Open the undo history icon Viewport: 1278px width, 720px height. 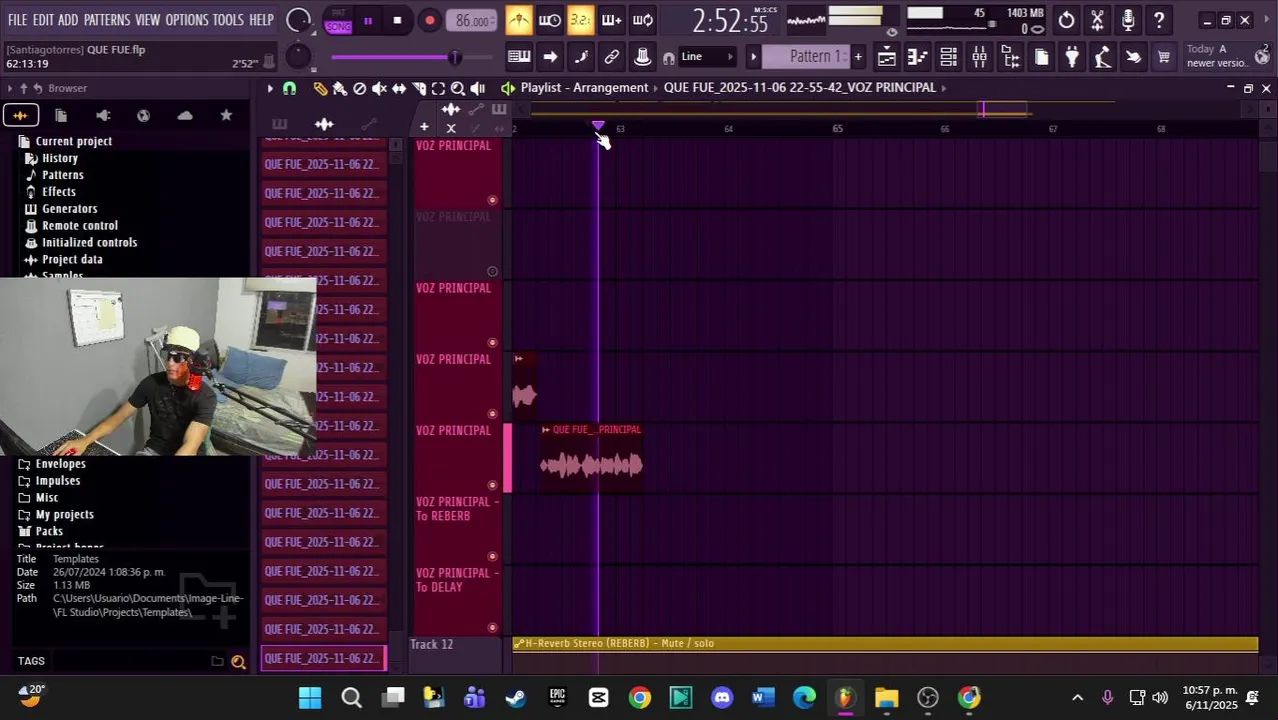(x=1067, y=20)
